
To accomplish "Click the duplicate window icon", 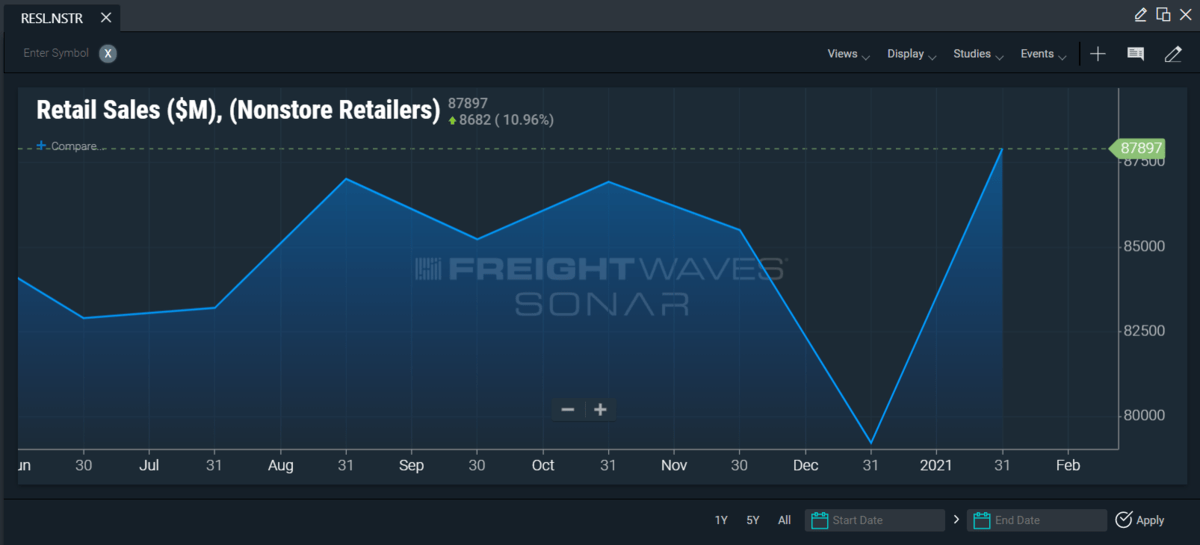I will tap(1163, 14).
